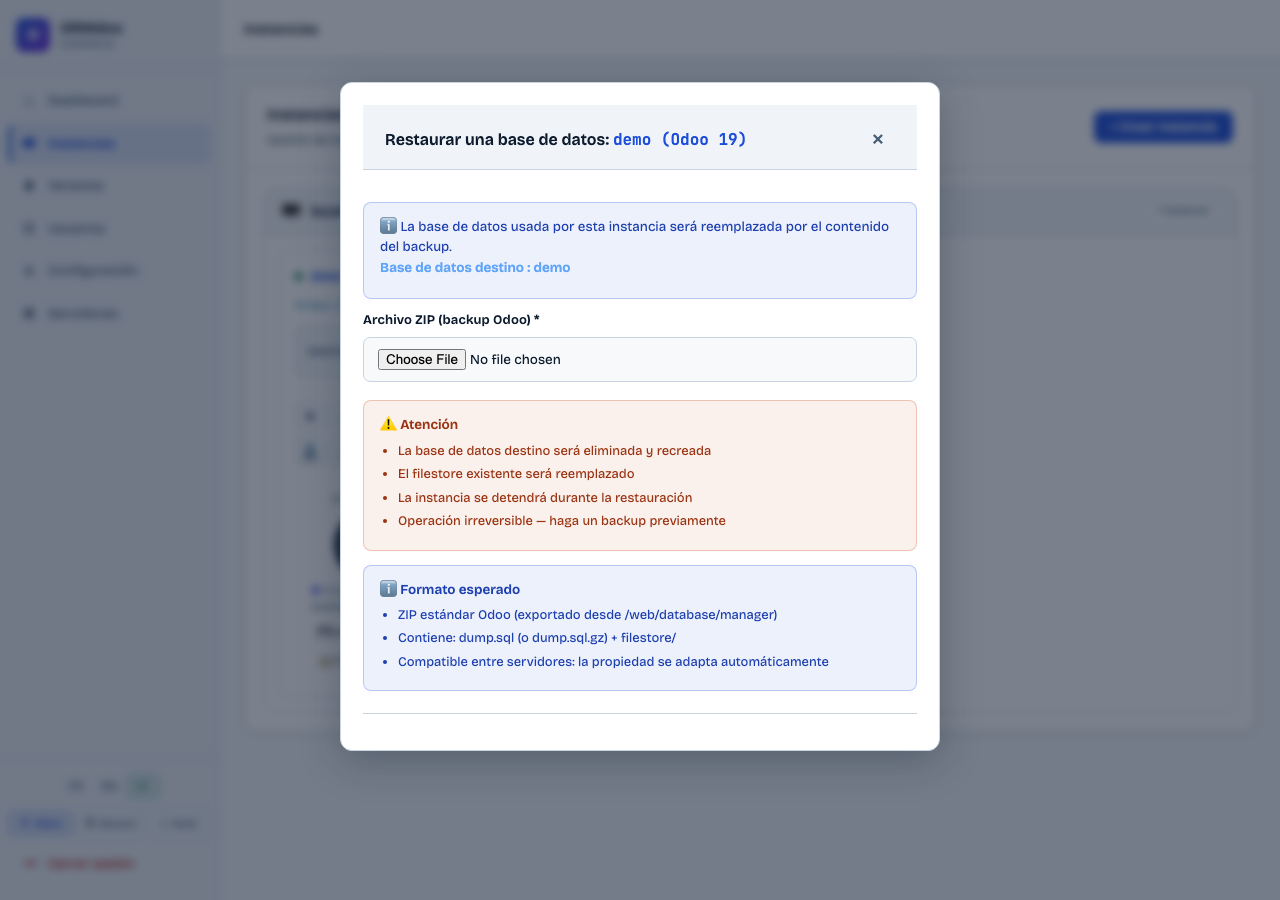The width and height of the screenshot is (1280, 900).
Task: Select the highlighted Instancias sidebar item
Action: 108,143
